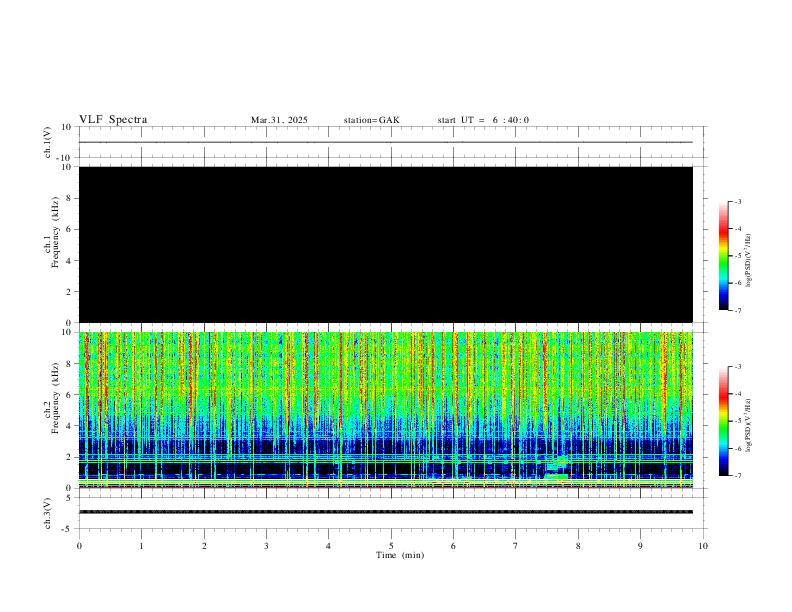Click the "8" kHz tick on ch.2 axis
The height and width of the screenshot is (612, 792).
click(70, 364)
